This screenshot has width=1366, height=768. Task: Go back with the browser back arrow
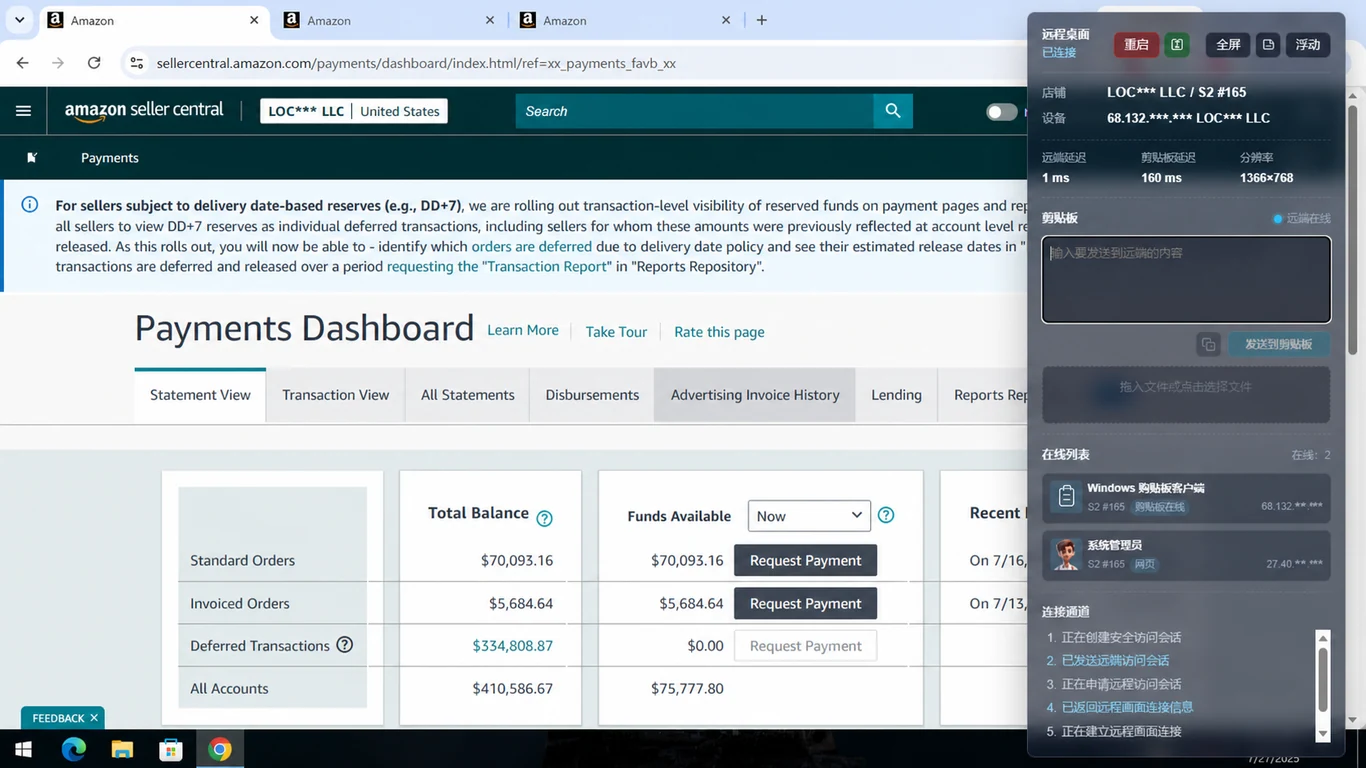(23, 63)
